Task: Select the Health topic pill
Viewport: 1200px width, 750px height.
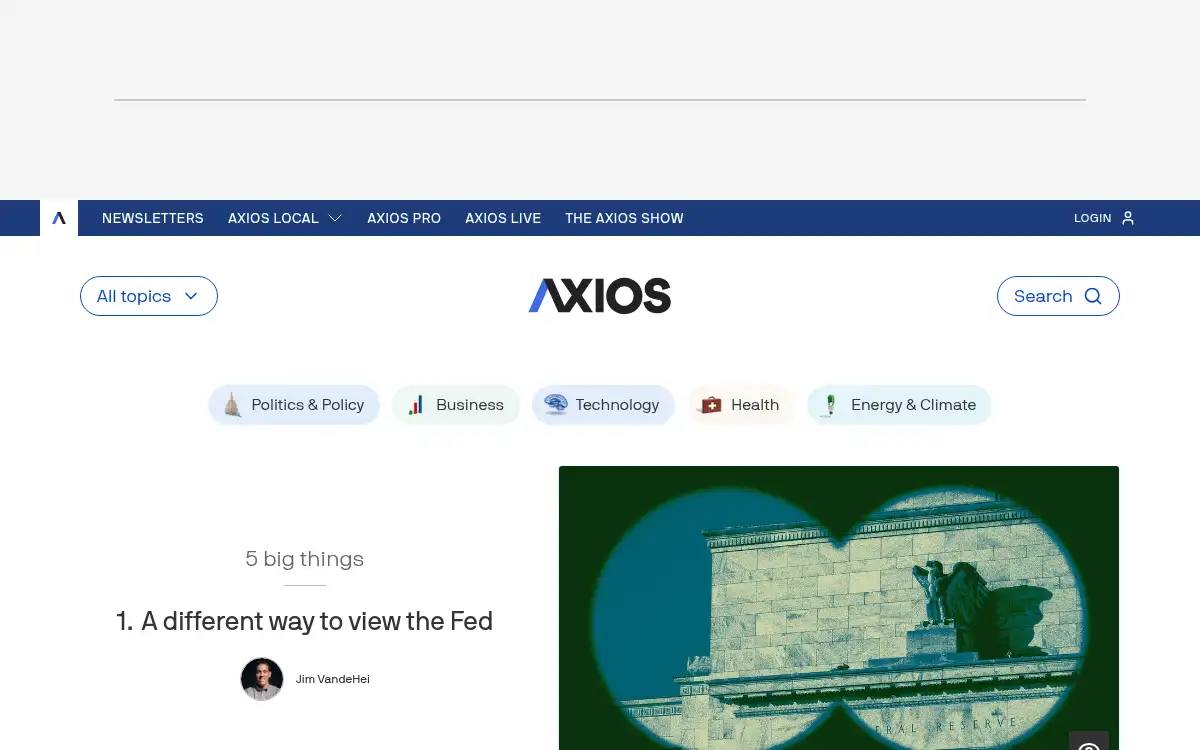Action: (741, 405)
